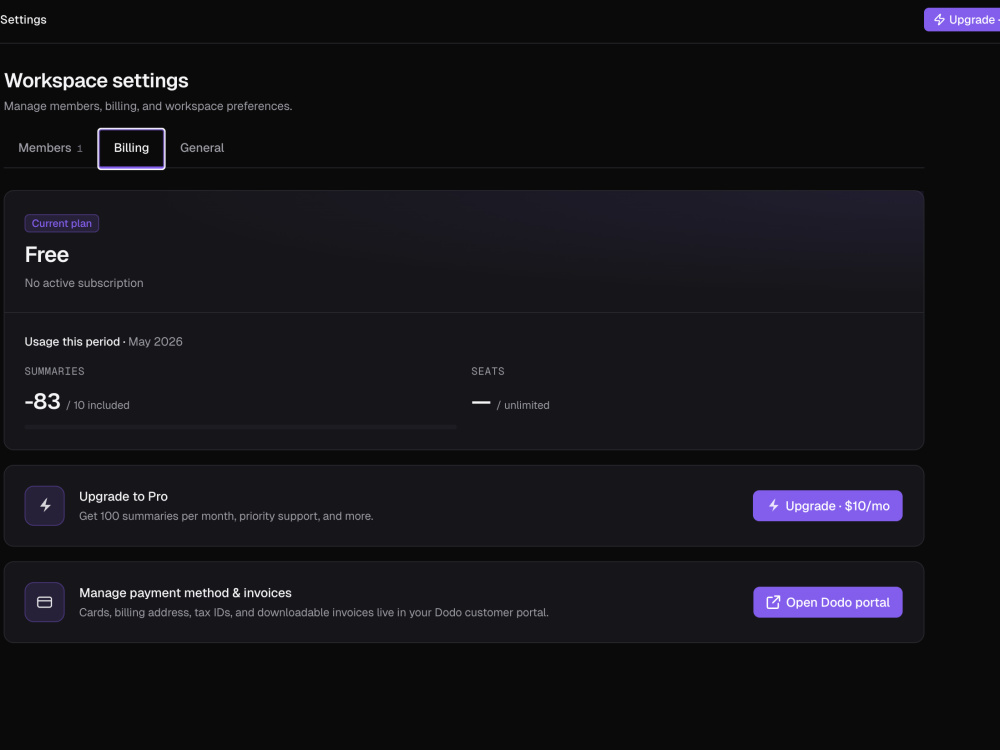Viewport: 1000px width, 750px height.
Task: Click the Settings header label
Action: (x=24, y=20)
